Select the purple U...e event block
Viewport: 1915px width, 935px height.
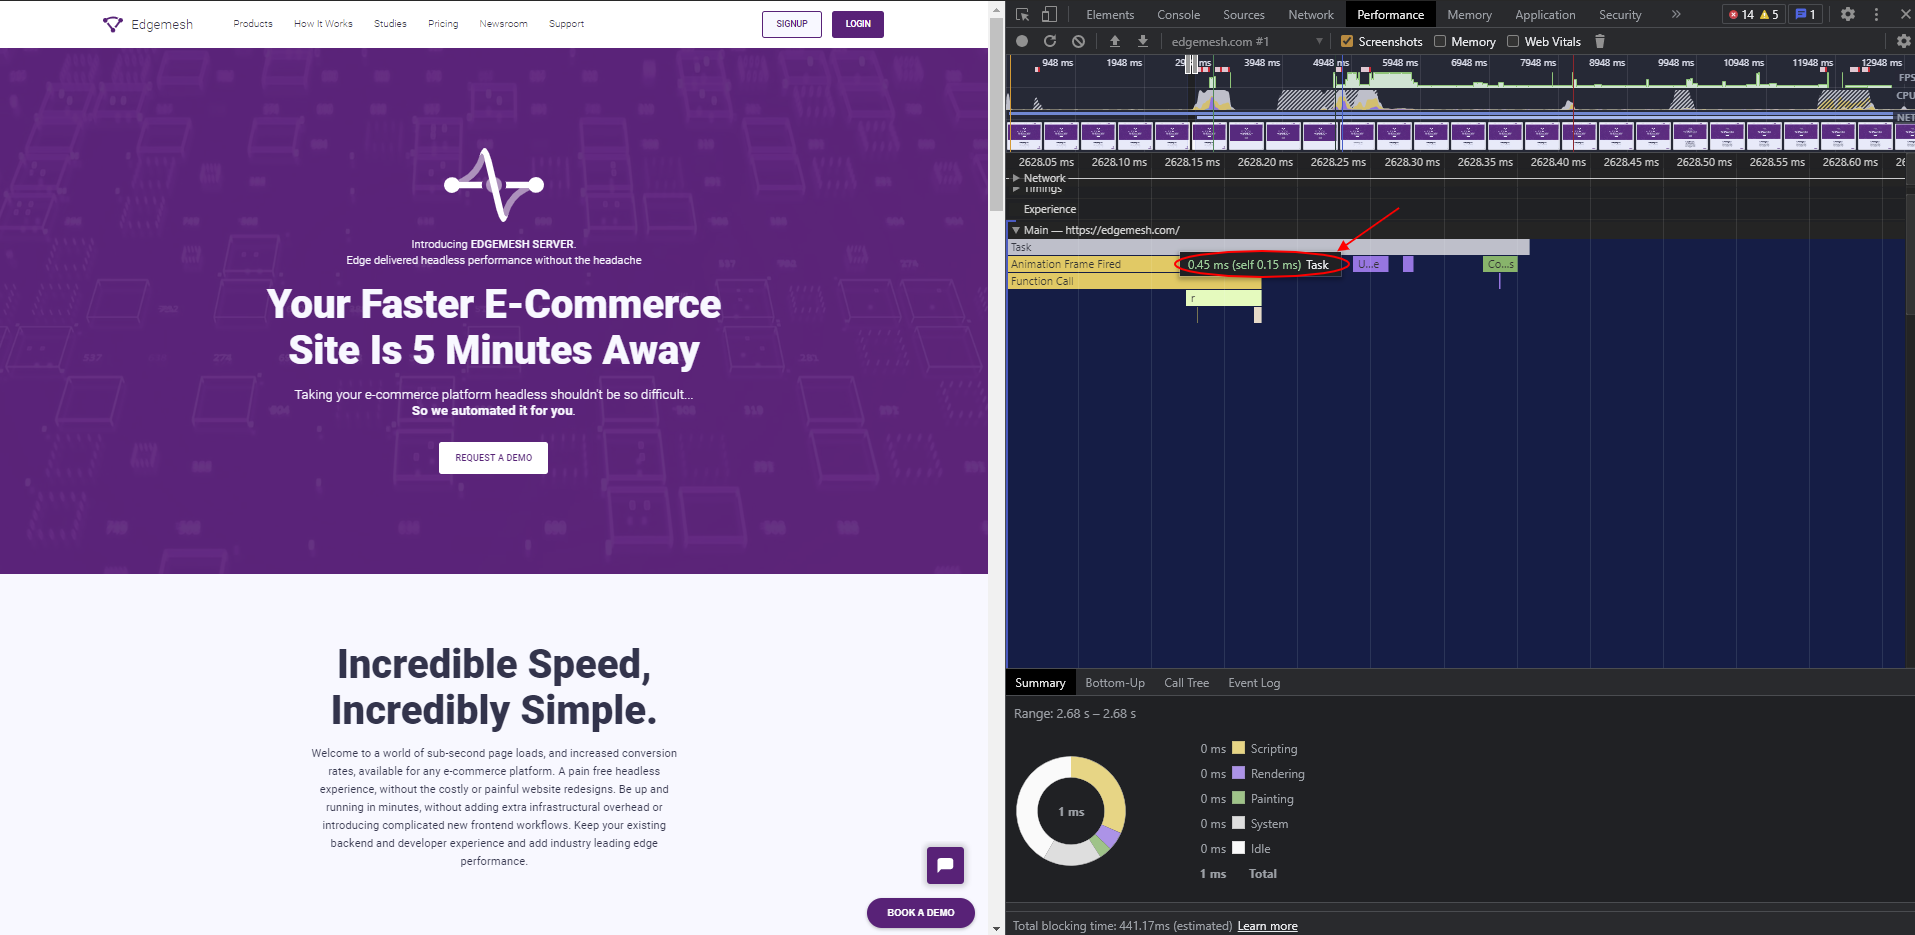(x=1370, y=264)
